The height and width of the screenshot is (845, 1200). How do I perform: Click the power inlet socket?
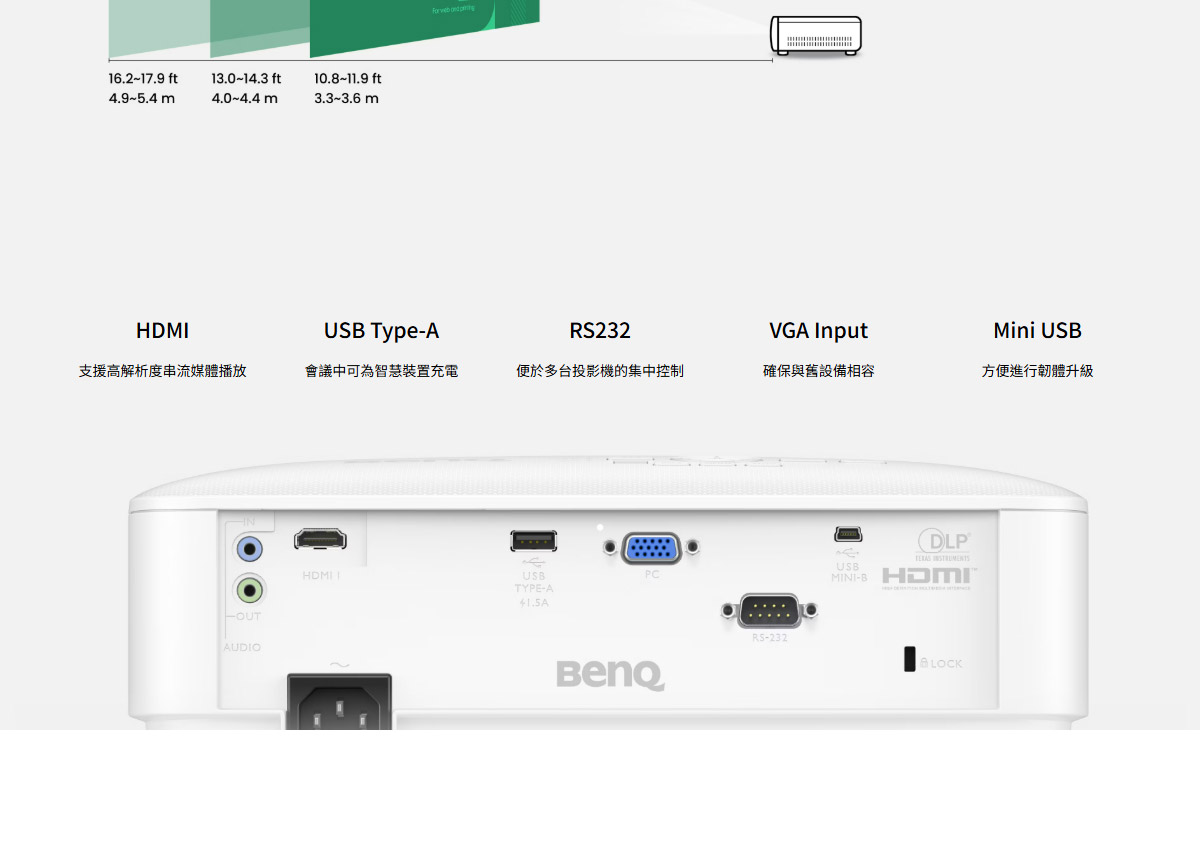338,700
